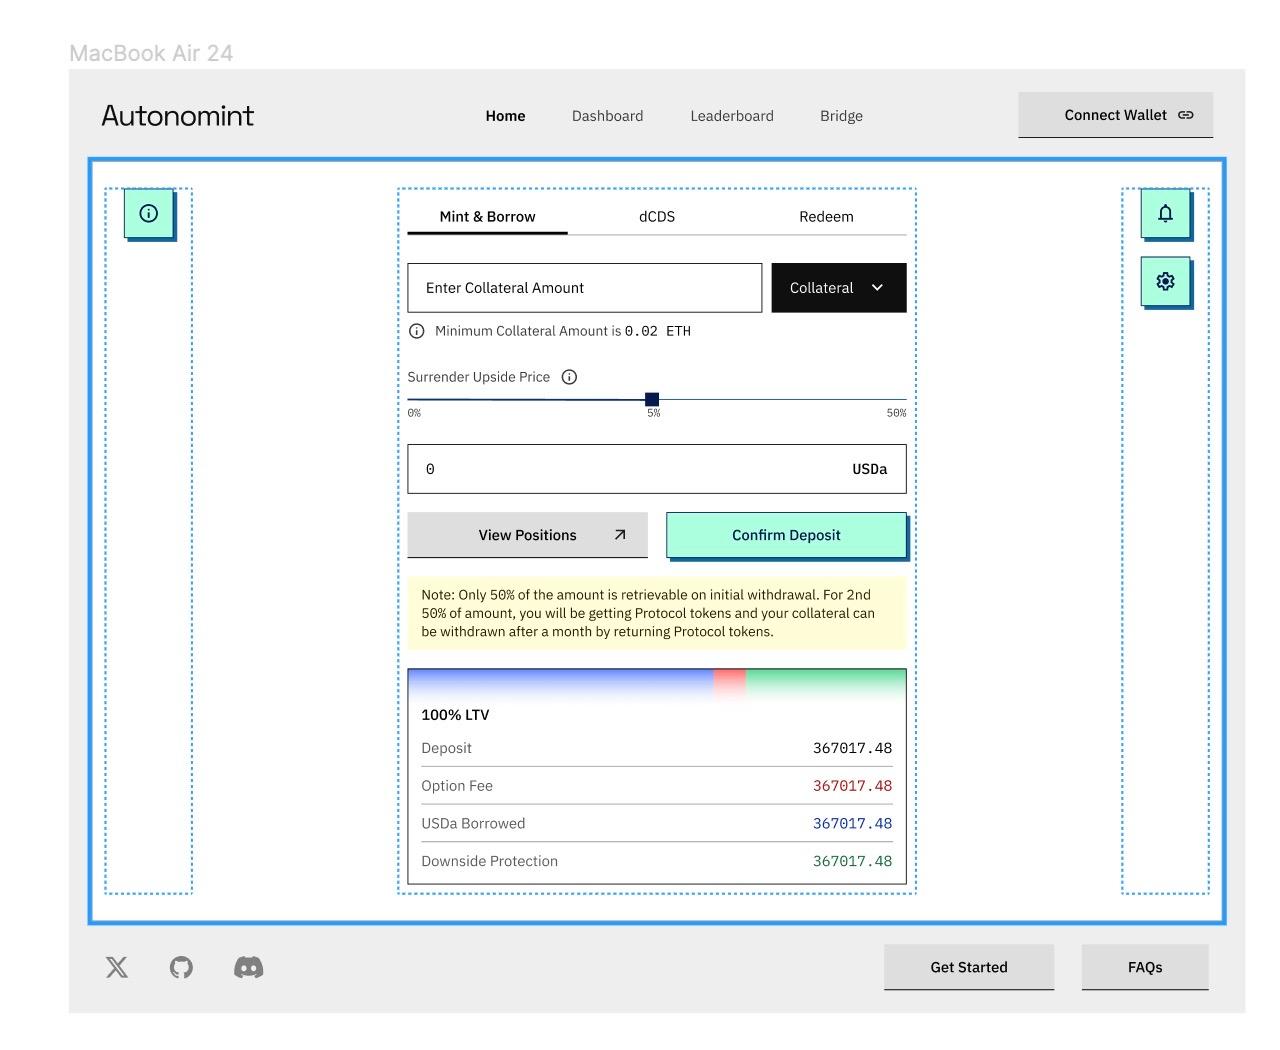Click the 0% end of the upside slider
The height and width of the screenshot is (1050, 1280).
(414, 413)
